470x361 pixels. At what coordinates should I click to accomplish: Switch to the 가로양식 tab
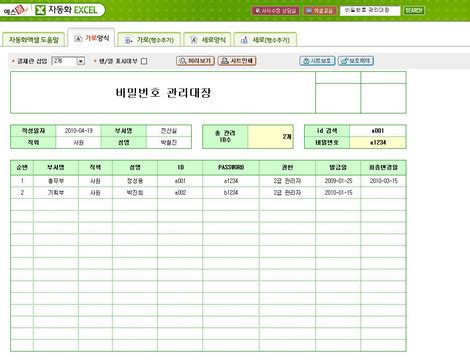[92, 38]
